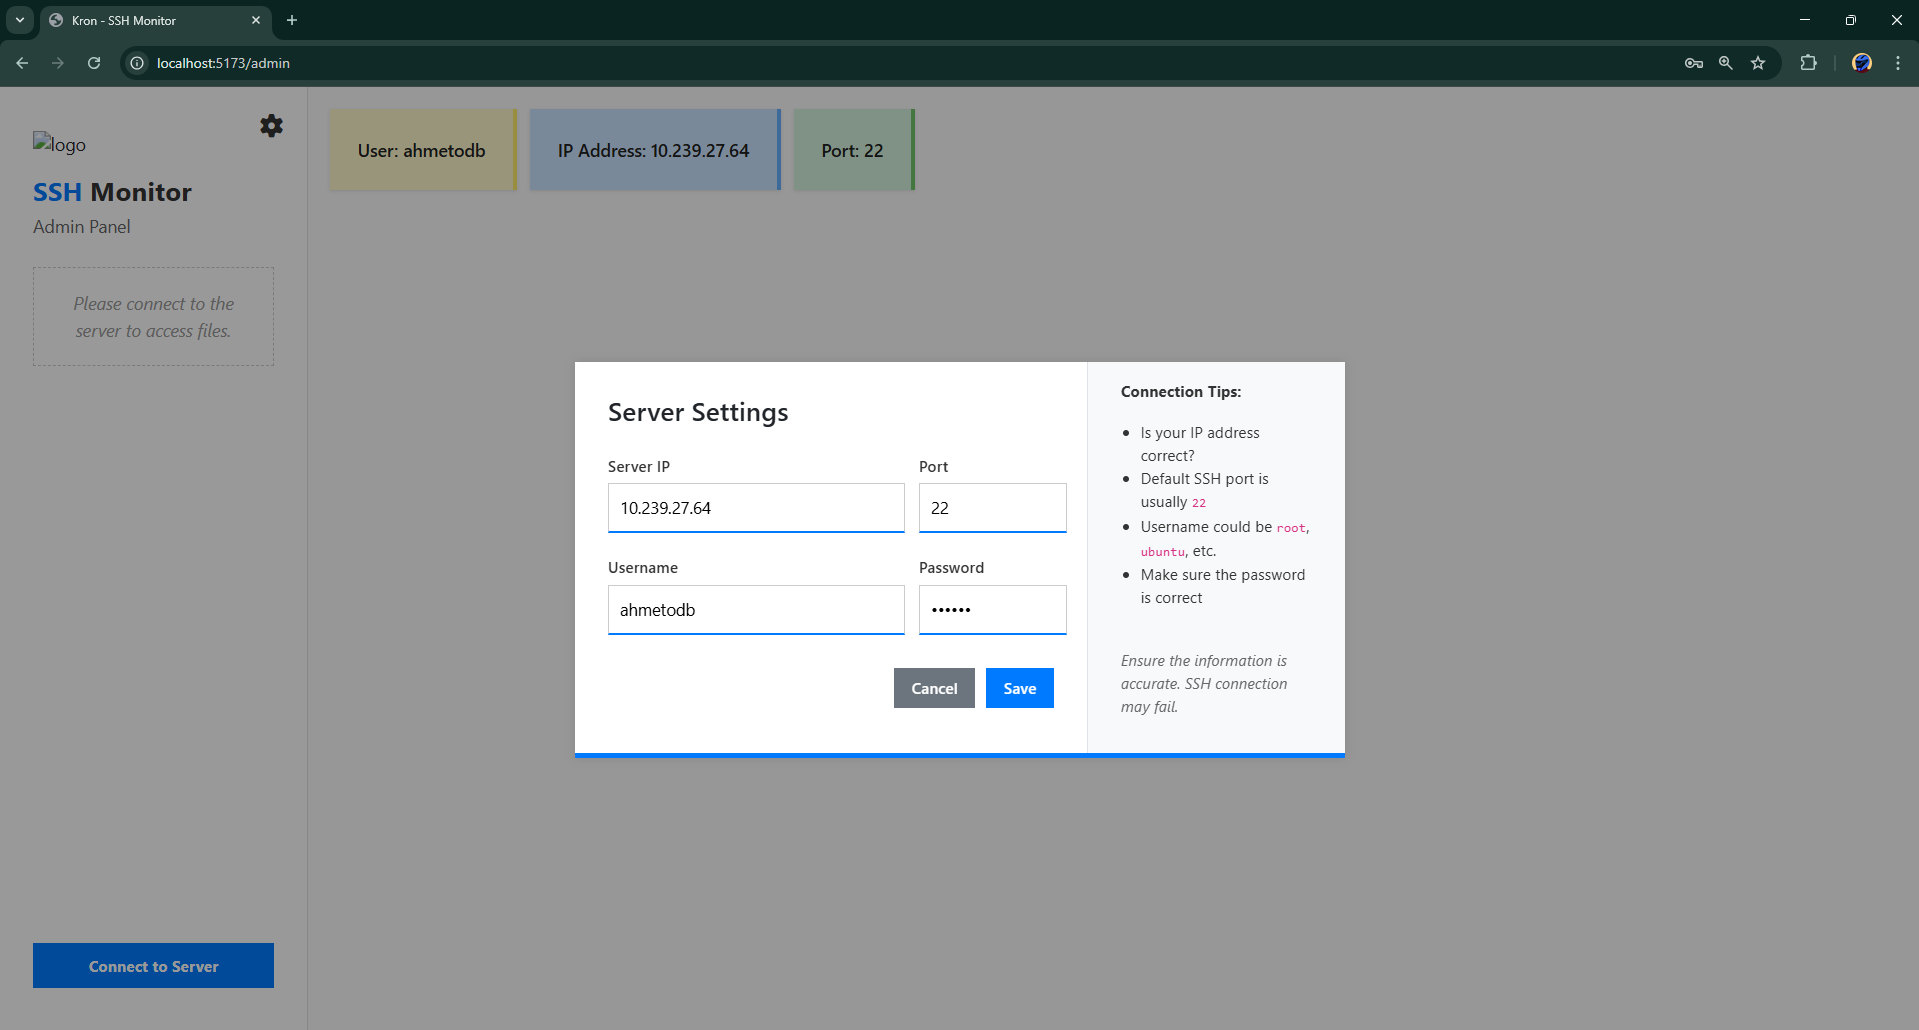1919x1030 pixels.
Task: Open settings via the gear icon
Action: 270,125
